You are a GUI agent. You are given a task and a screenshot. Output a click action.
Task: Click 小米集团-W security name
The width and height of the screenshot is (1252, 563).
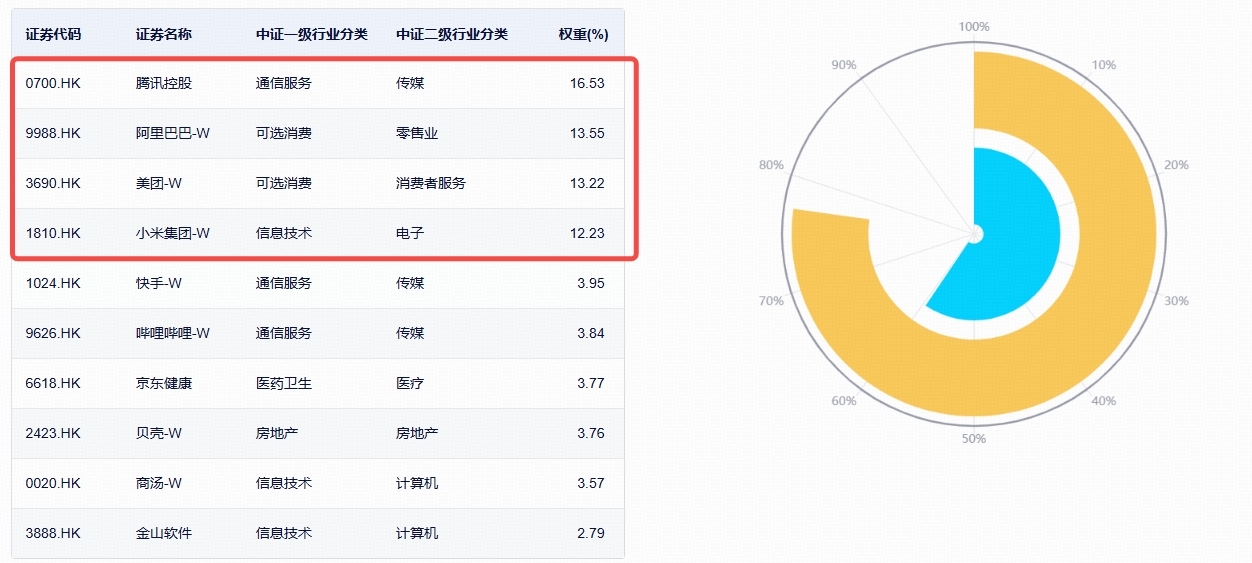[173, 233]
